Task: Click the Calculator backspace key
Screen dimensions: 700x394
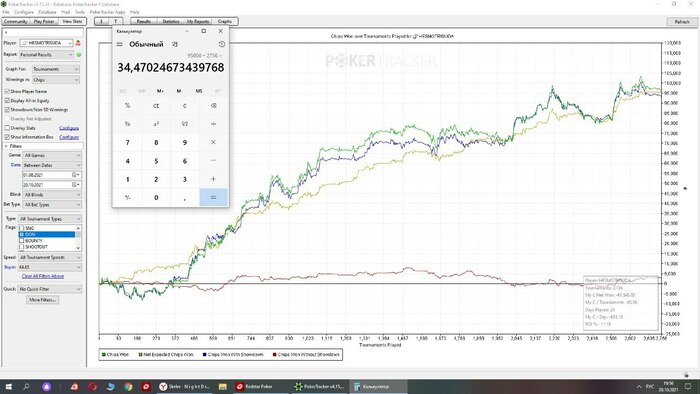Action: 213,106
